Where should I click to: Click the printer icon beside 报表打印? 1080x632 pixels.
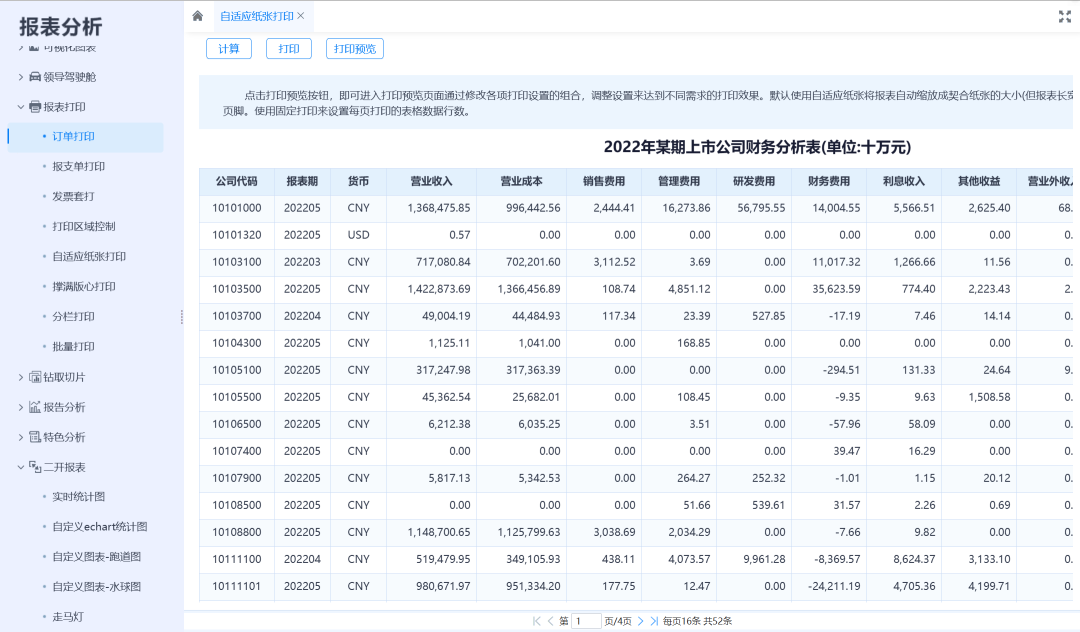pos(35,107)
